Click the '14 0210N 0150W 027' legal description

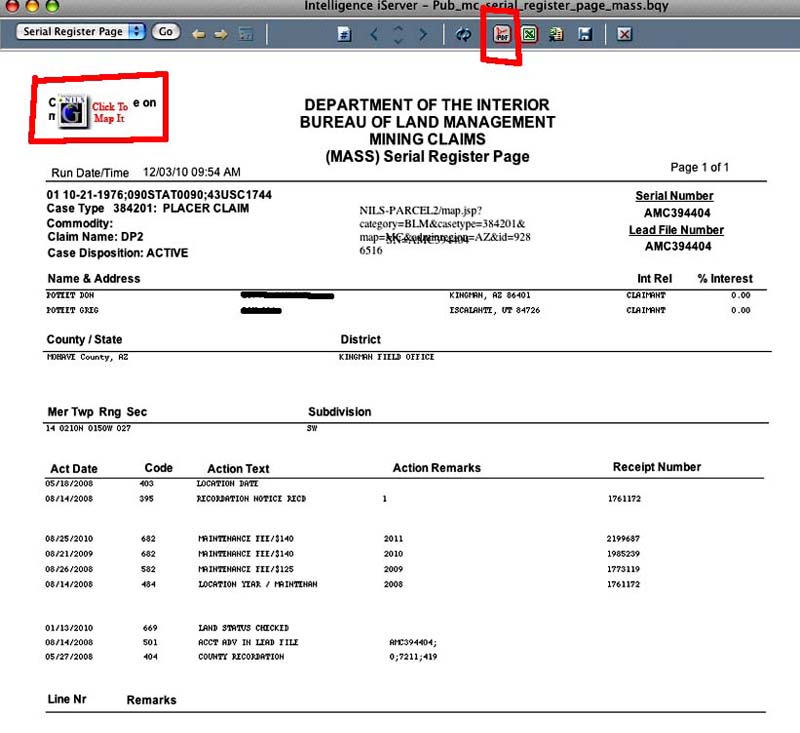tap(88, 428)
